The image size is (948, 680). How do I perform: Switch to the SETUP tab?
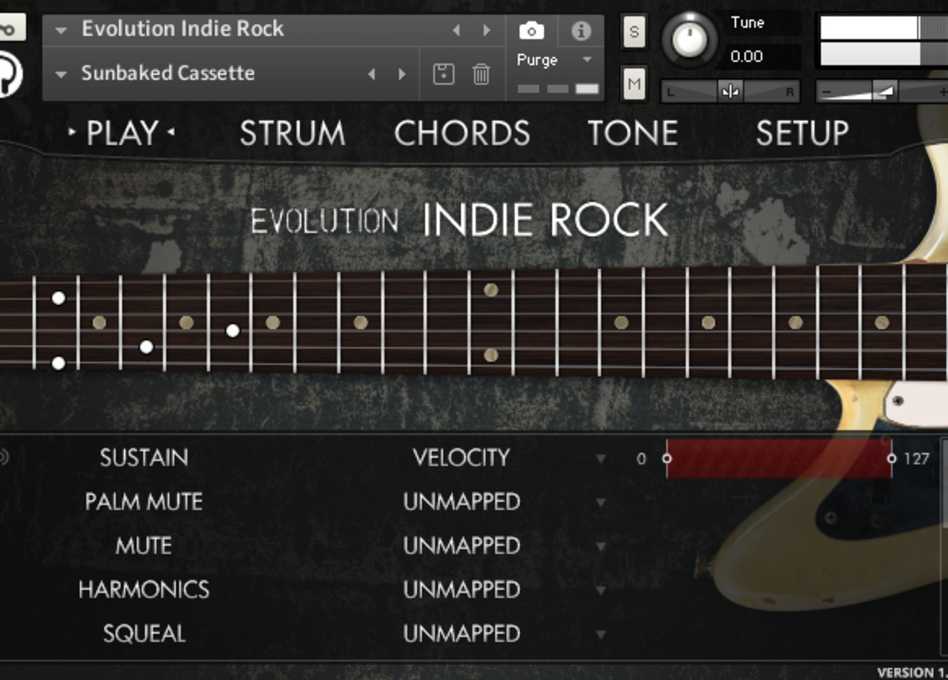[x=802, y=133]
